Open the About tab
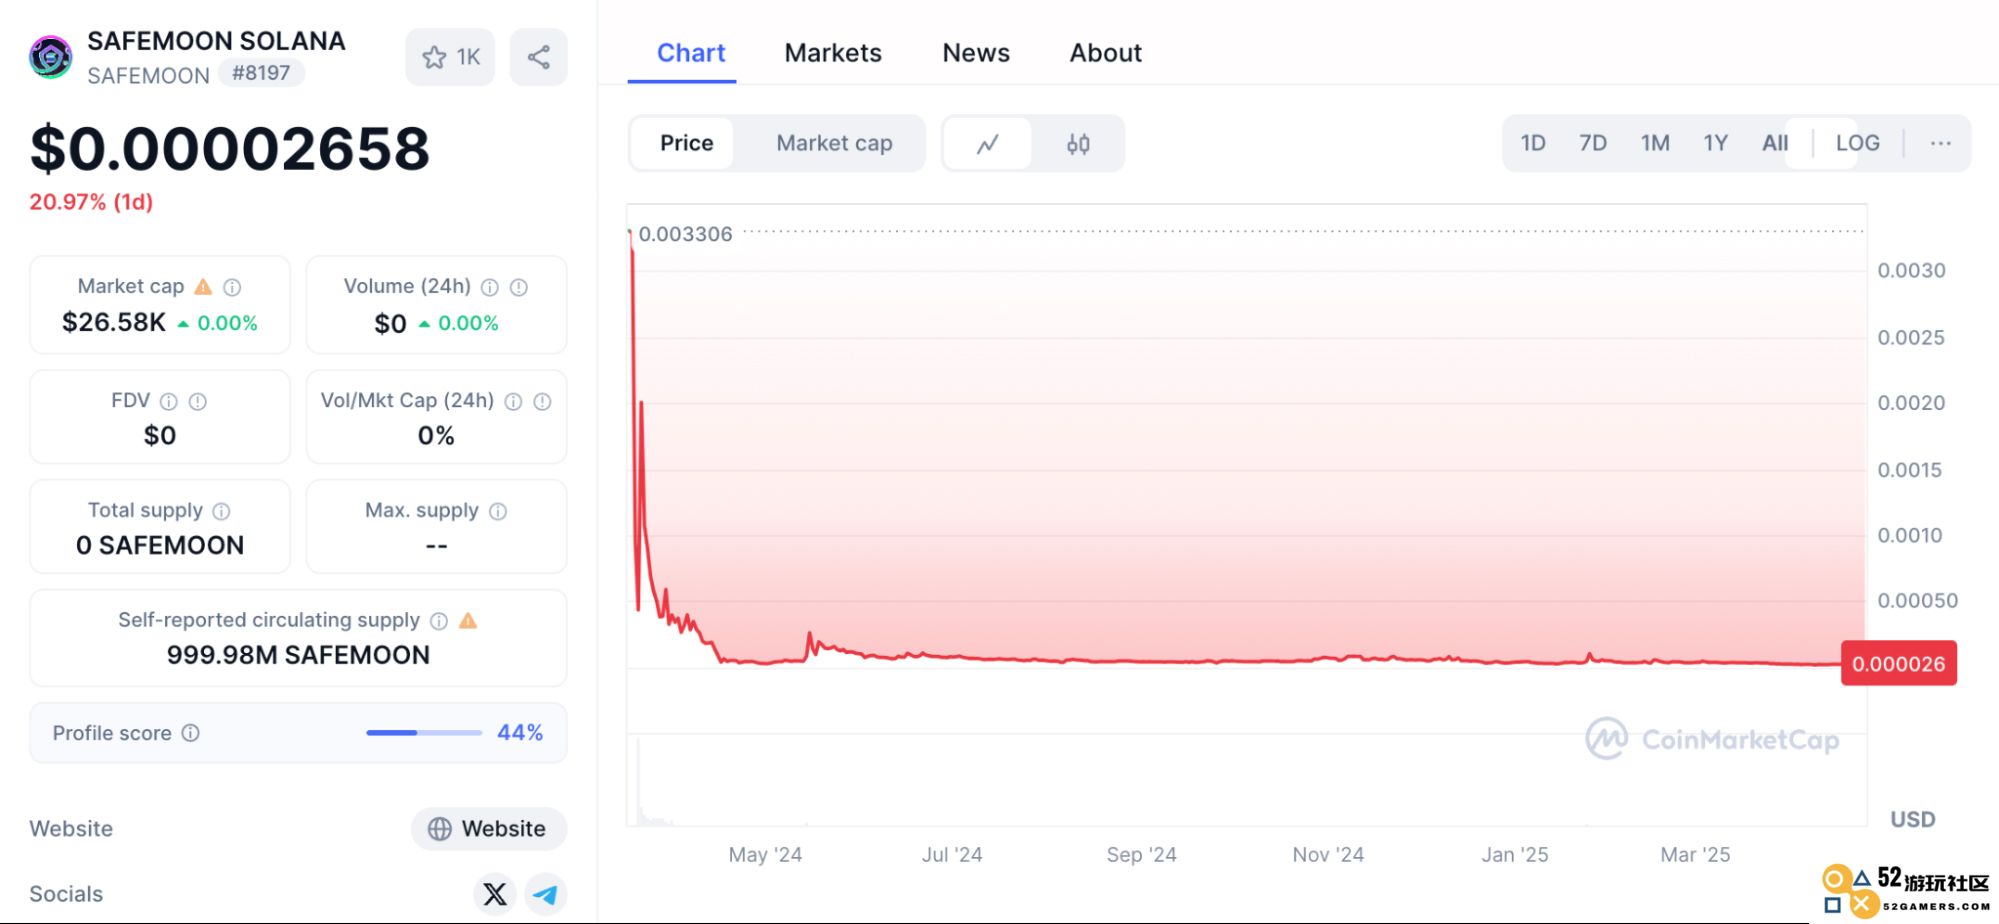This screenshot has height=924, width=1999. tap(1105, 53)
